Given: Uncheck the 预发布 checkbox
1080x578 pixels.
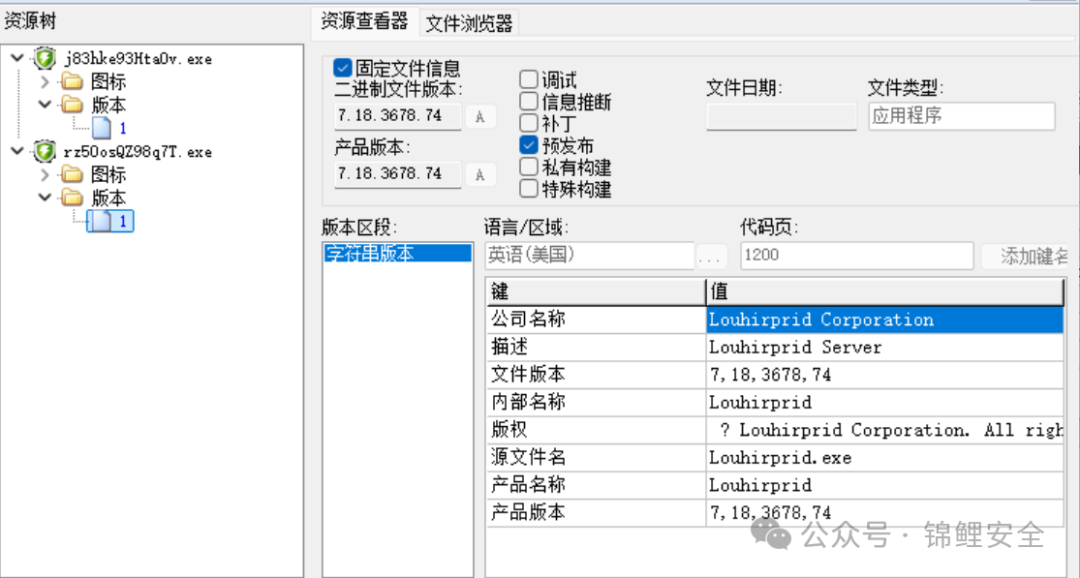Looking at the screenshot, I should (528, 145).
